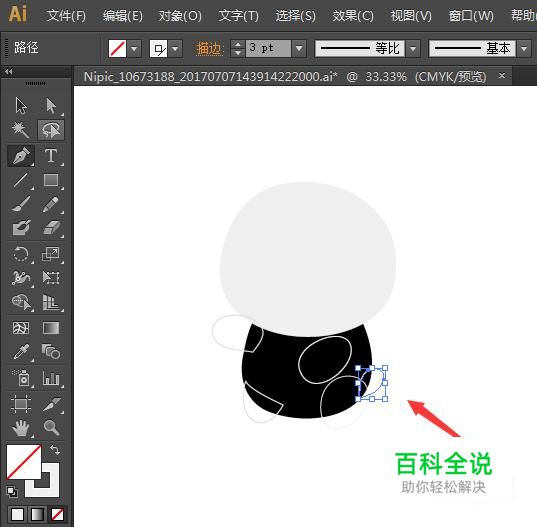
Task: Select the Paintbrush tool
Action: (21, 204)
